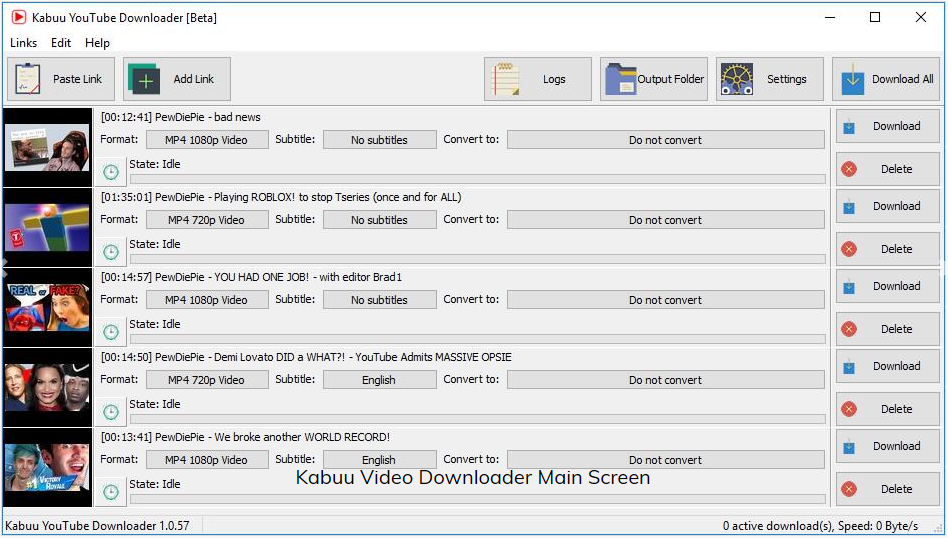
Task: Download the Demi Lovato video
Action: tap(888, 366)
